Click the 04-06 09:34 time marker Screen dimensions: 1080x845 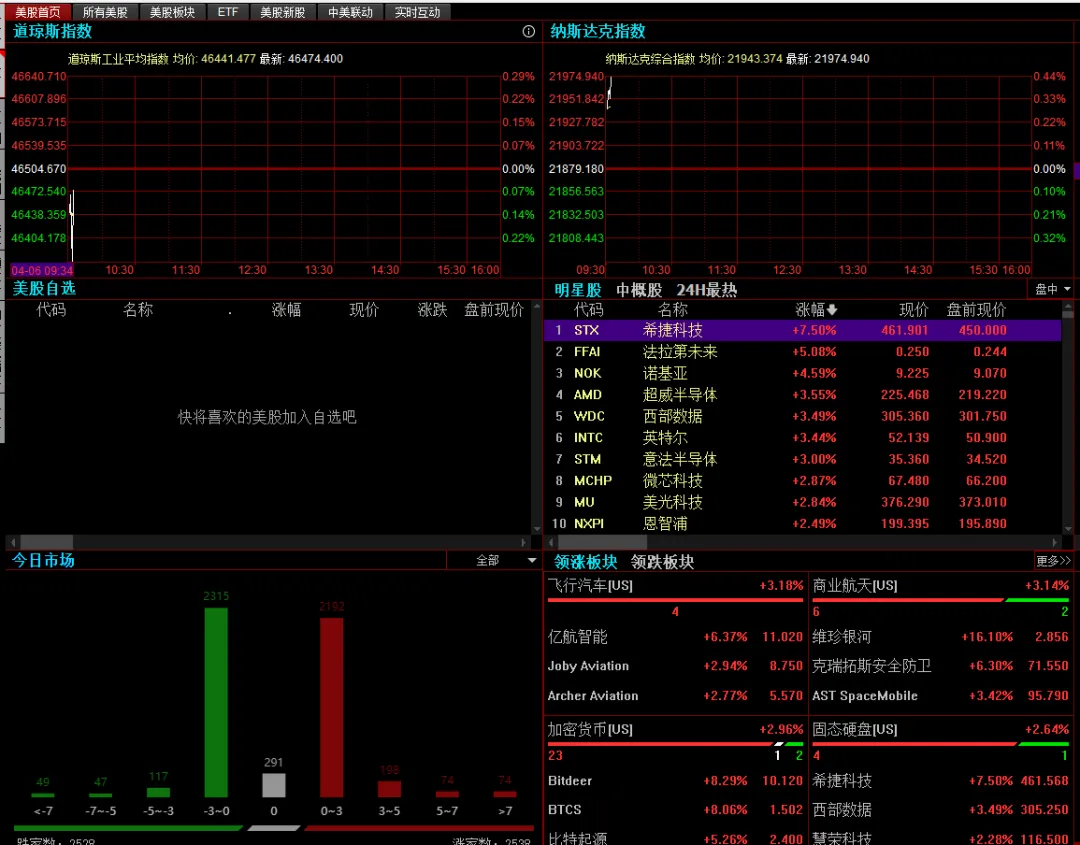coord(42,271)
